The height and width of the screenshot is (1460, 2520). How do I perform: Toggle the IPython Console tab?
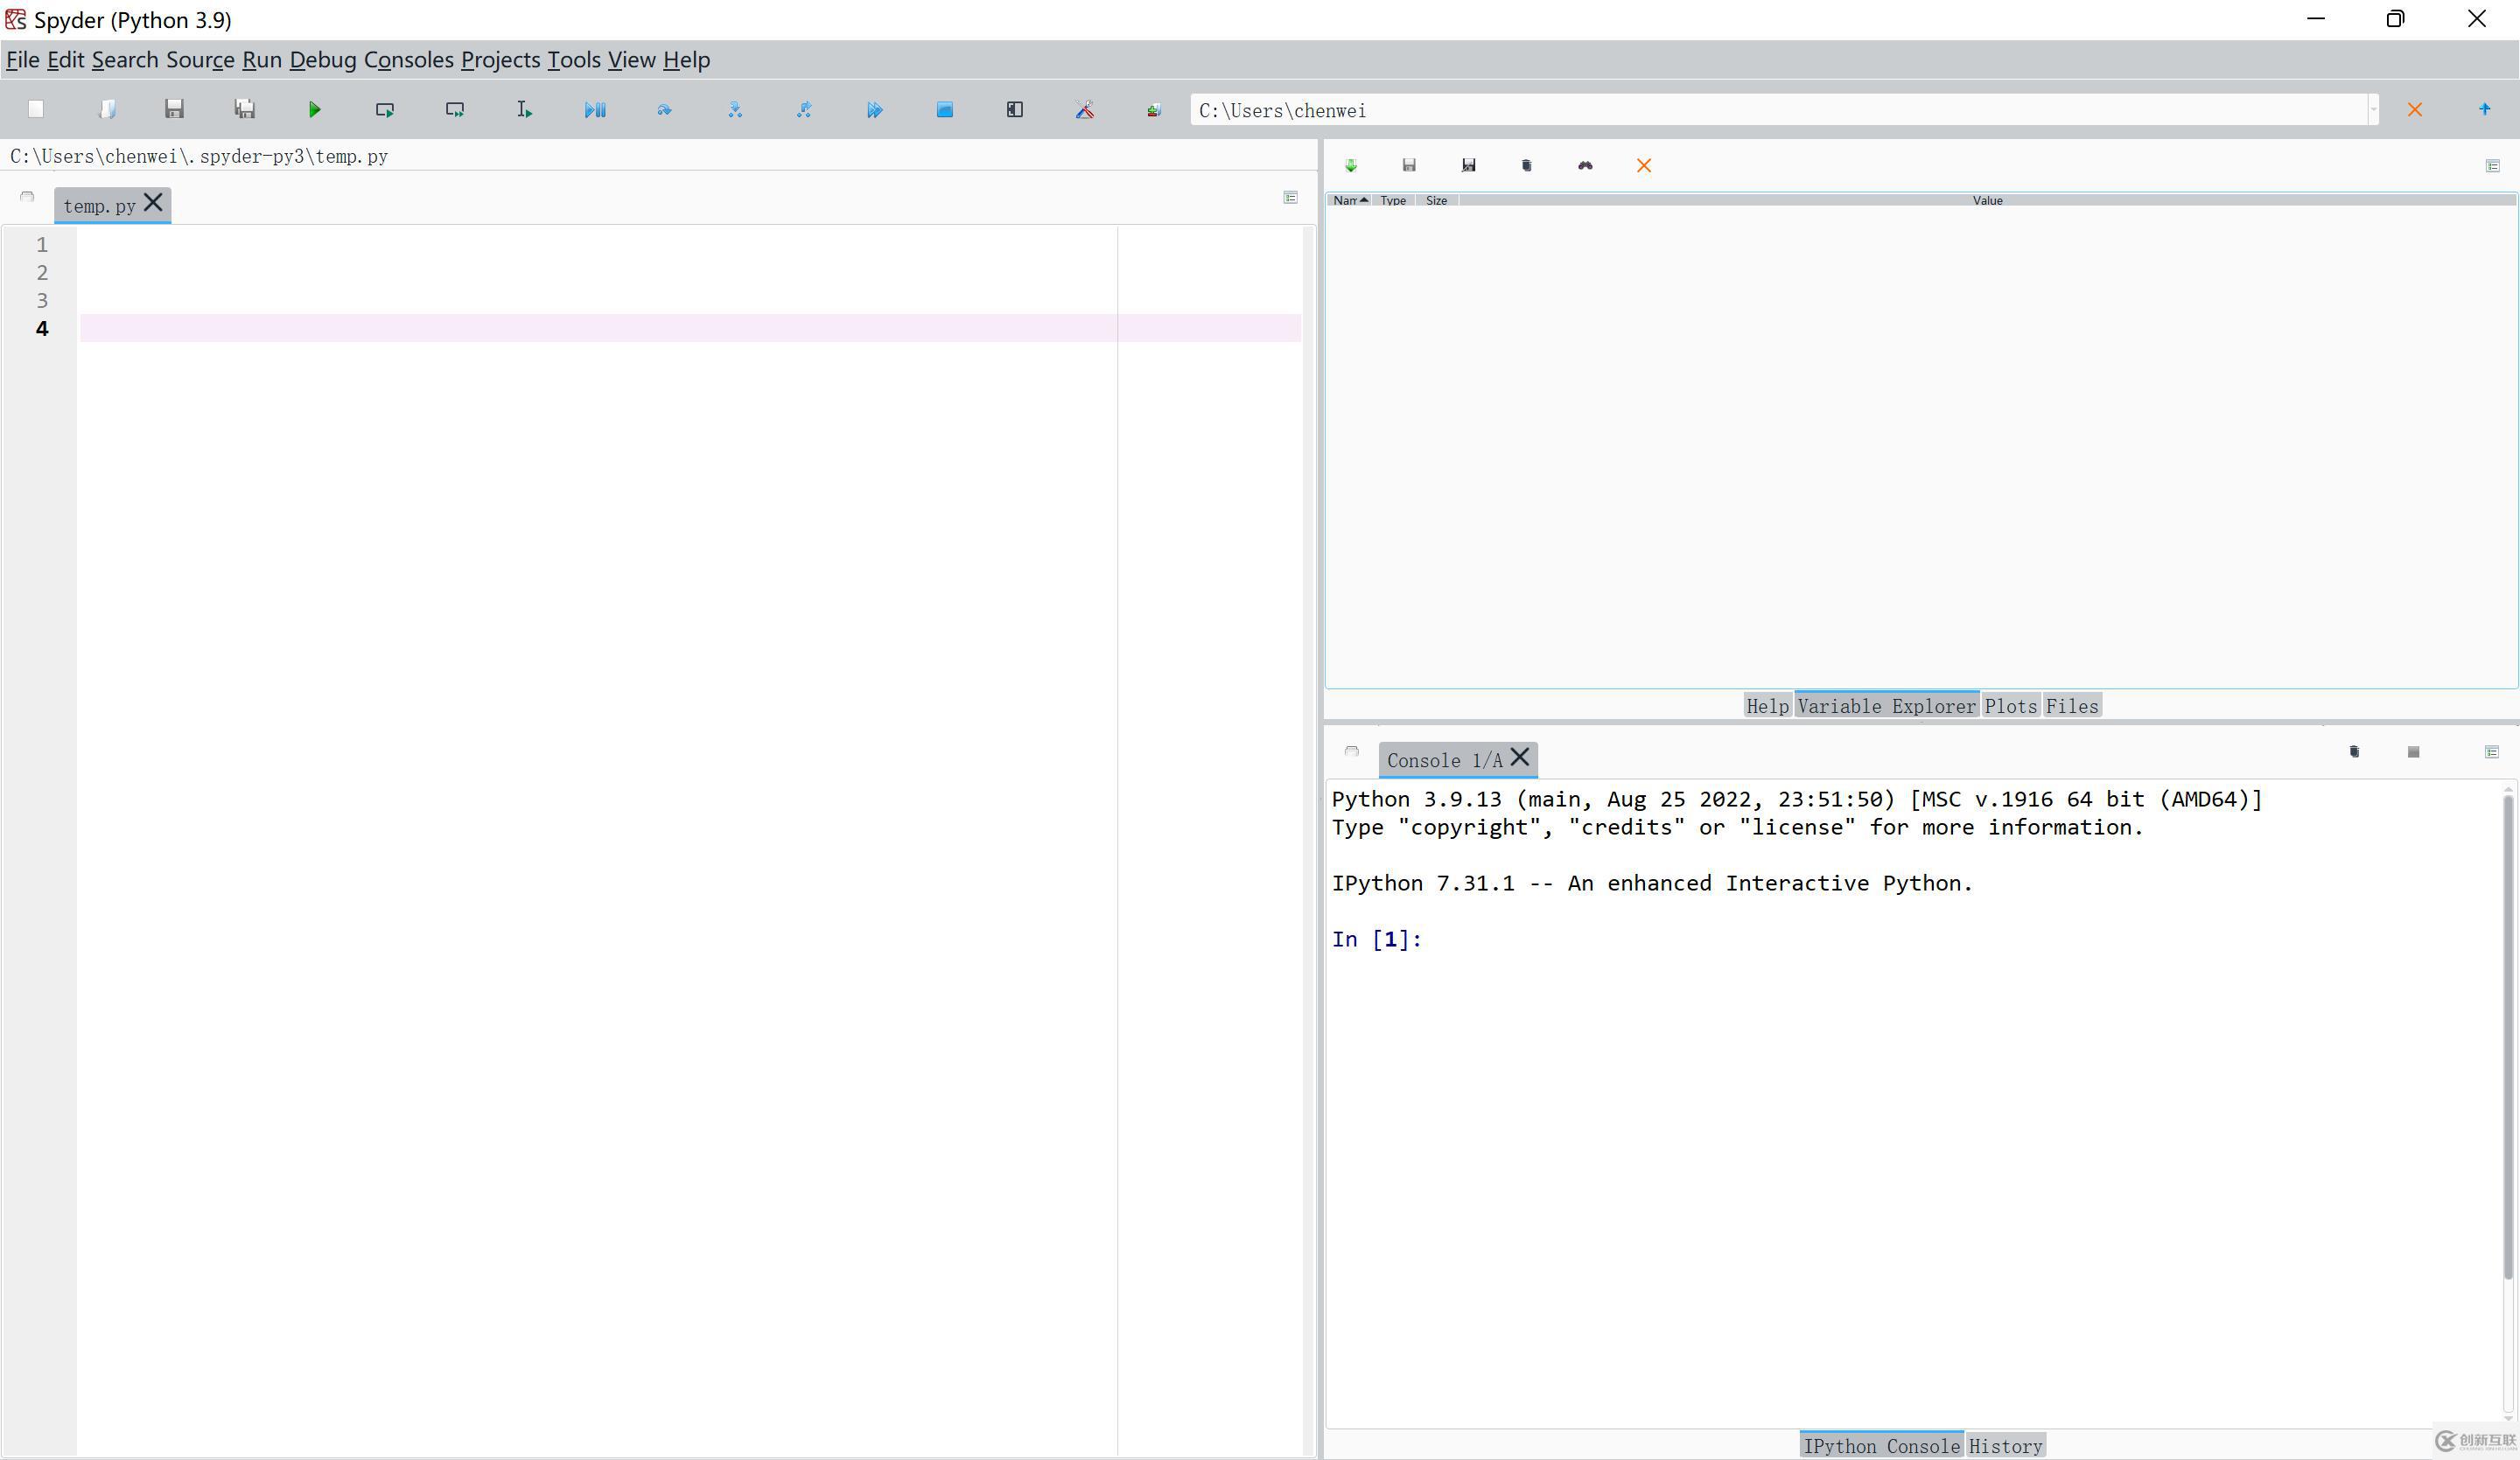click(x=1880, y=1446)
